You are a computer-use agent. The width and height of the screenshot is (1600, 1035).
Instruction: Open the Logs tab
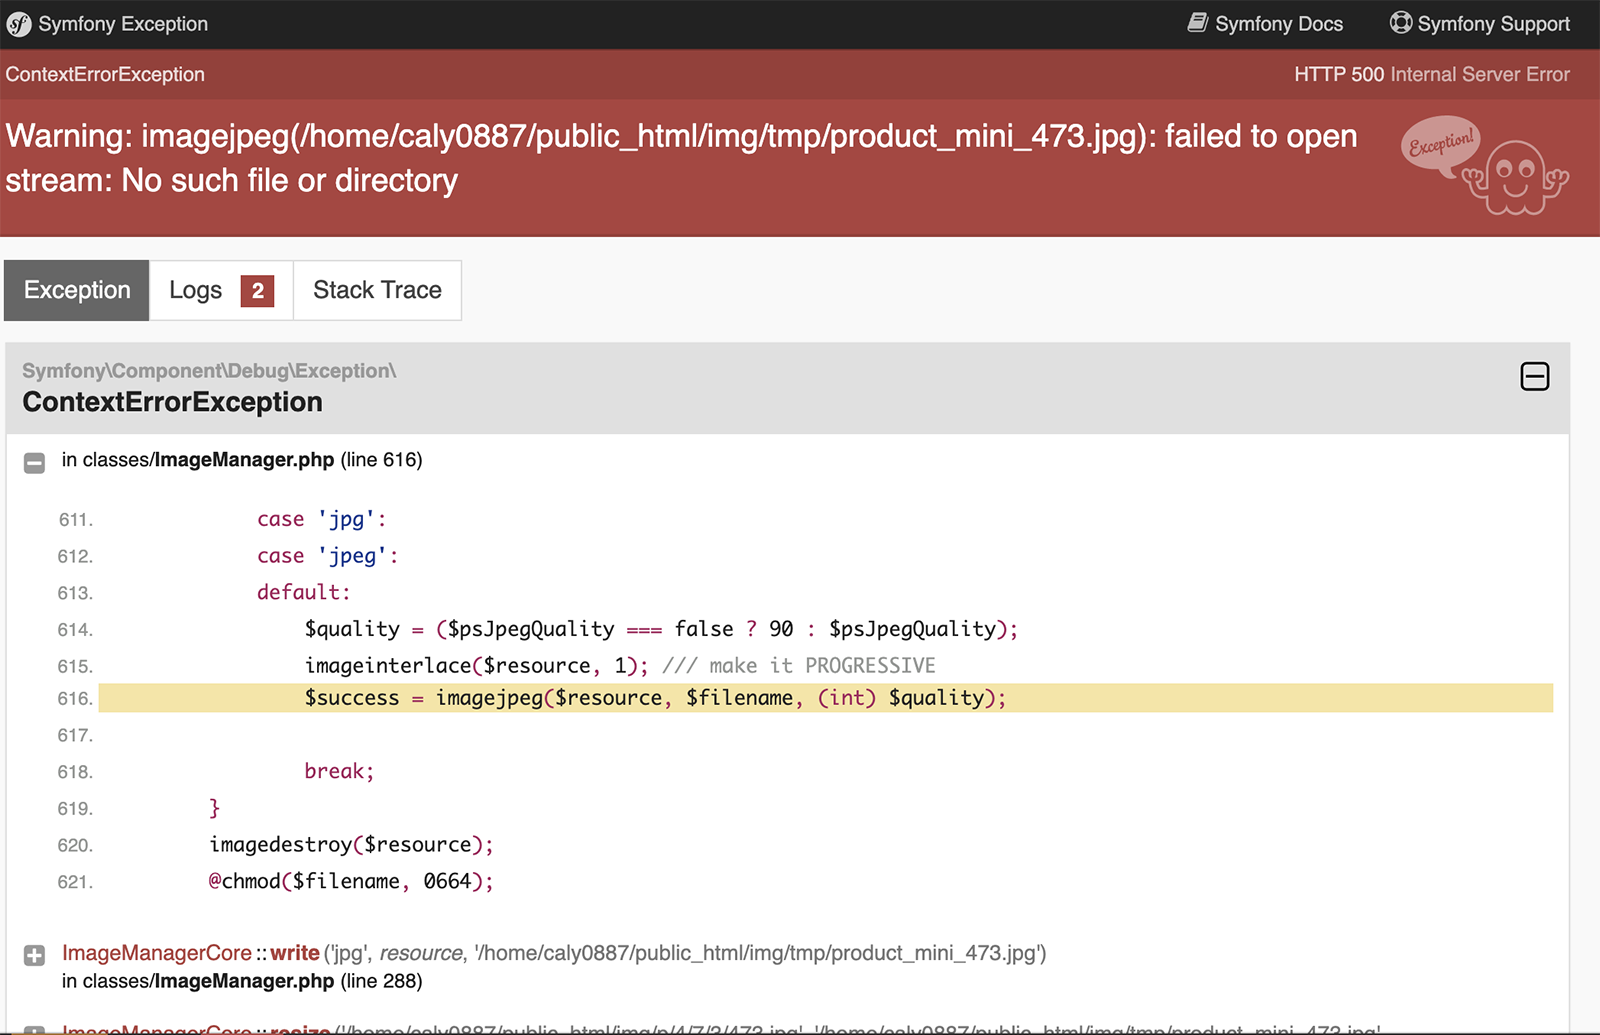click(196, 291)
